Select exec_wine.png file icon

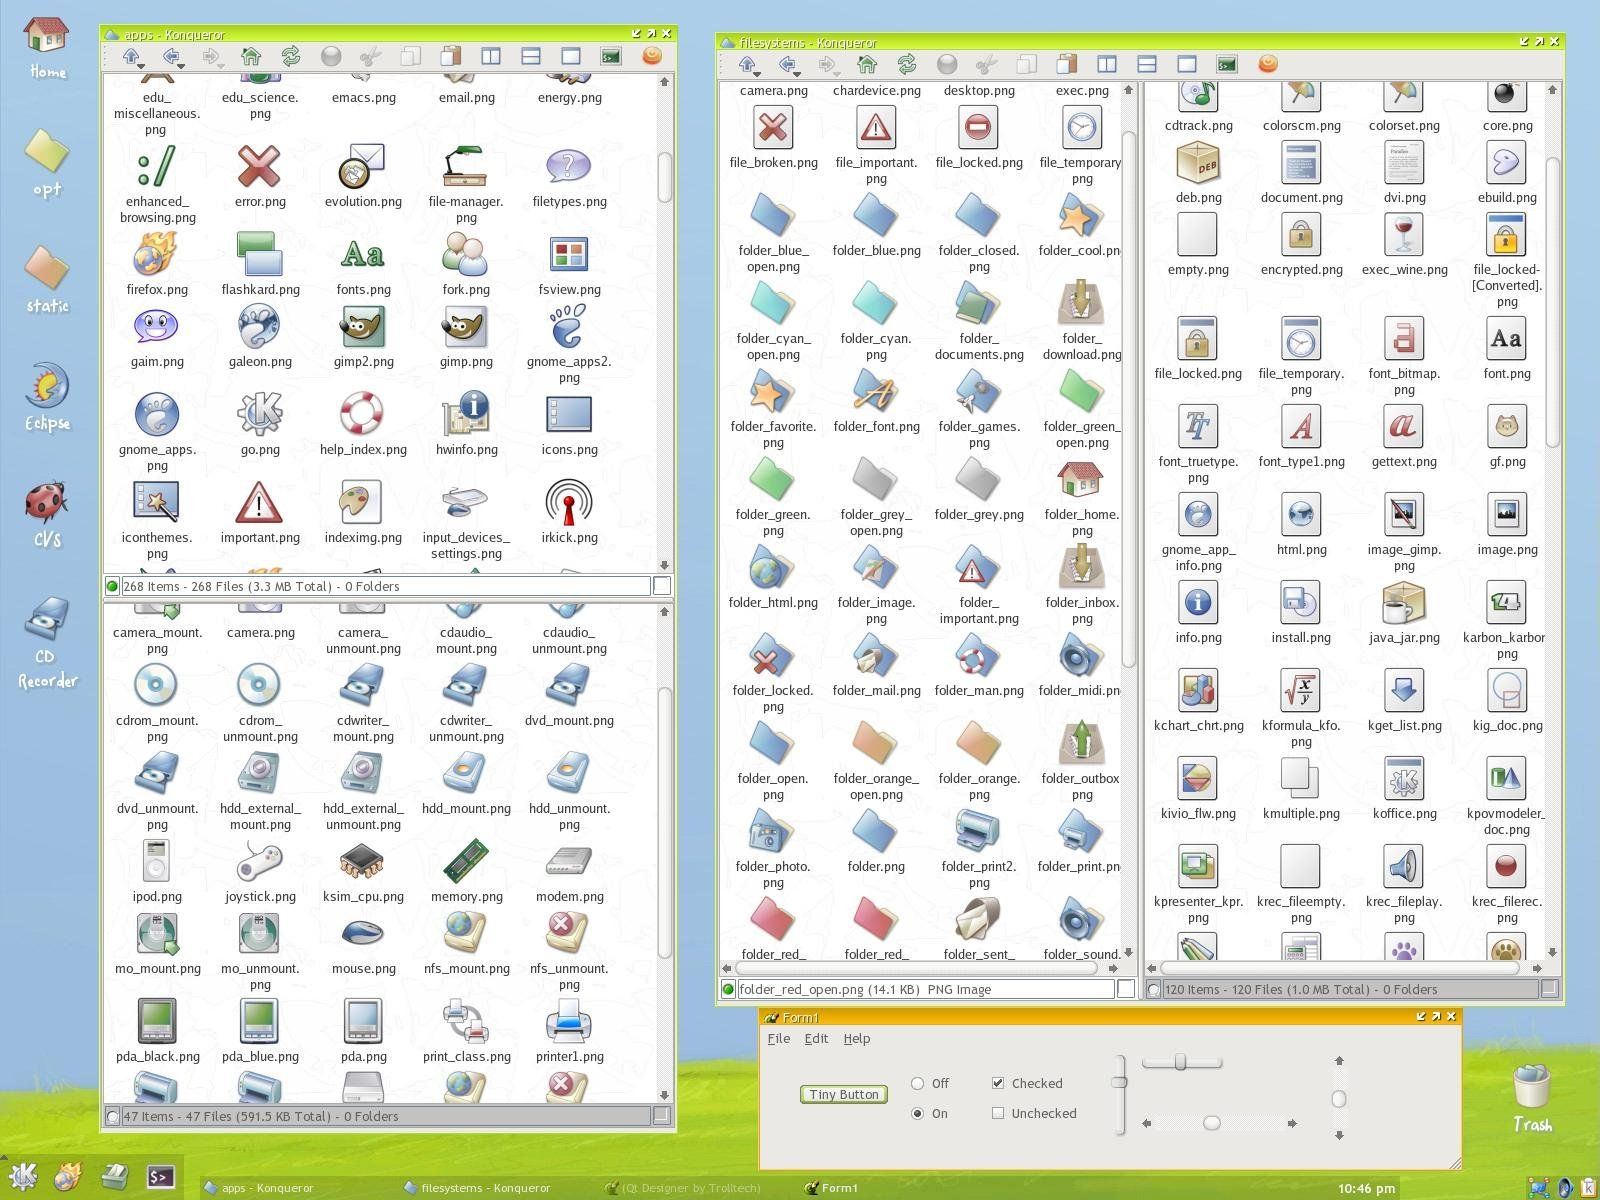tap(1404, 235)
